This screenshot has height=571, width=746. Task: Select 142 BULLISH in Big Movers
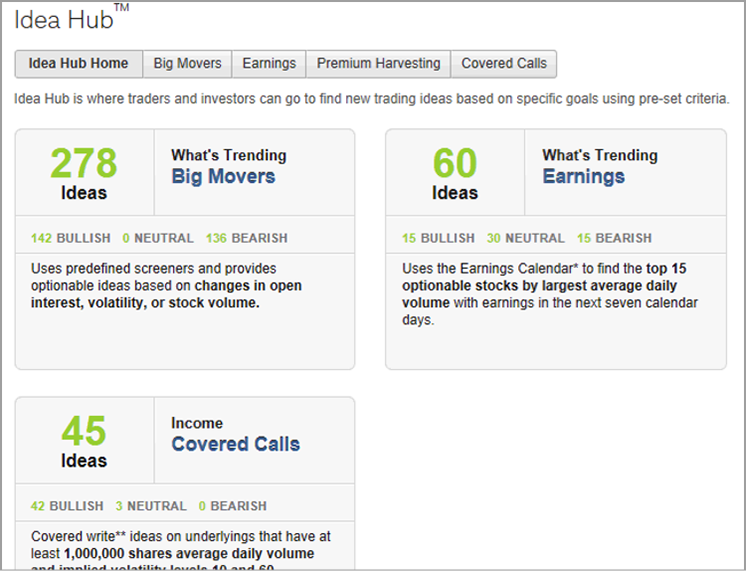(x=71, y=238)
